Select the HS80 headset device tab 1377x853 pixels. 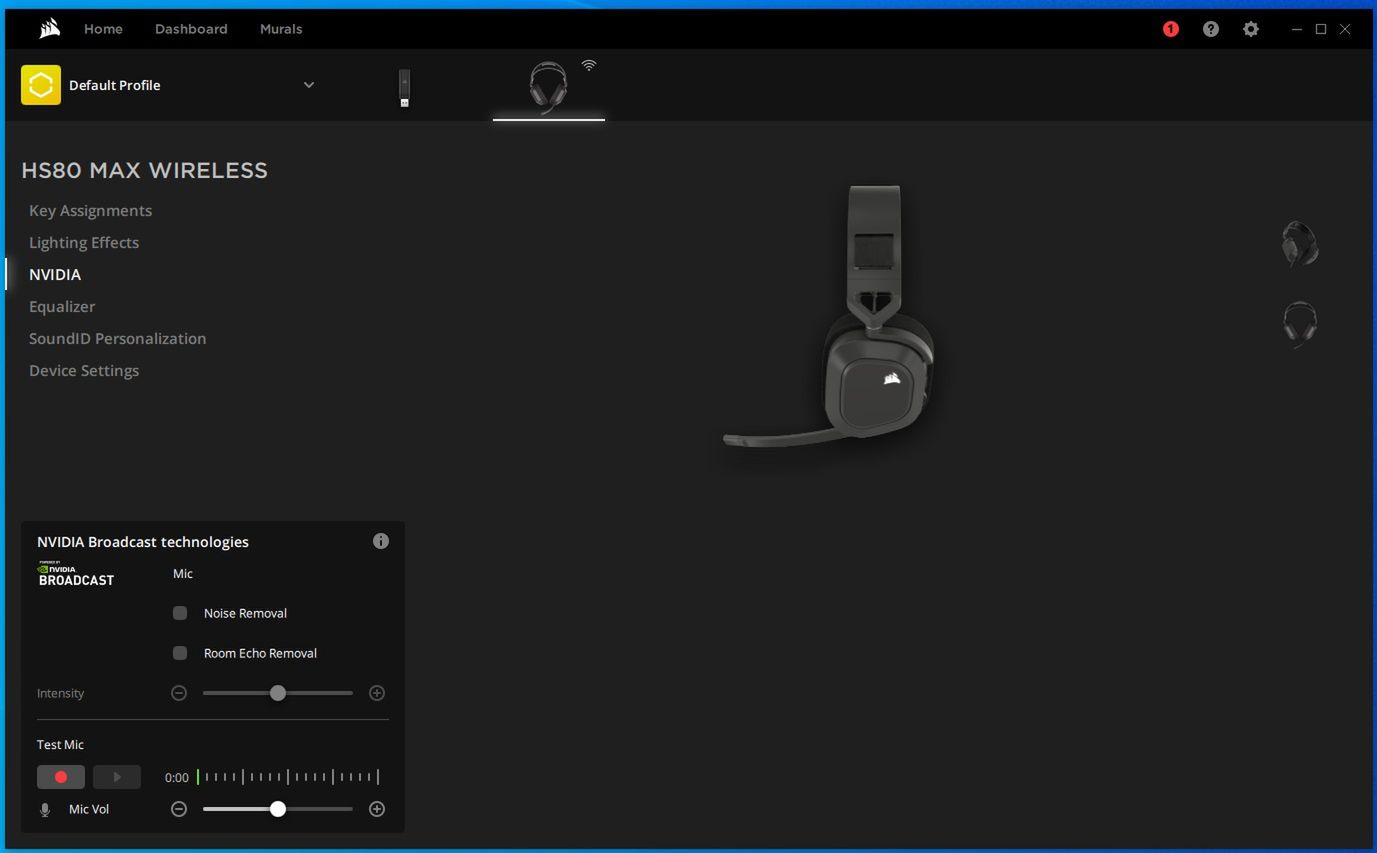tap(548, 88)
